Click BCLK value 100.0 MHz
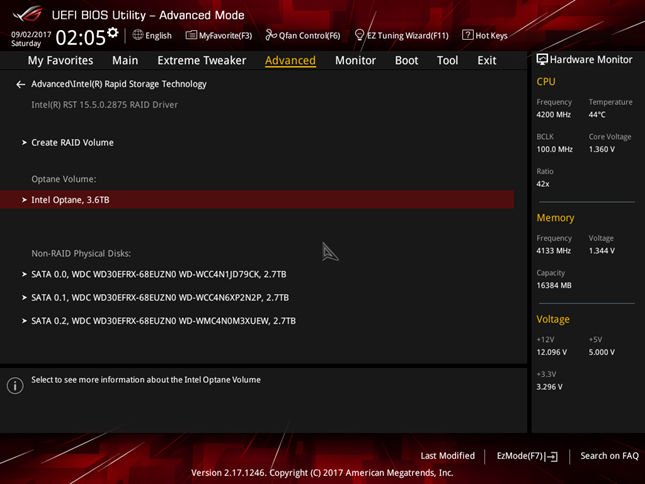 click(555, 149)
